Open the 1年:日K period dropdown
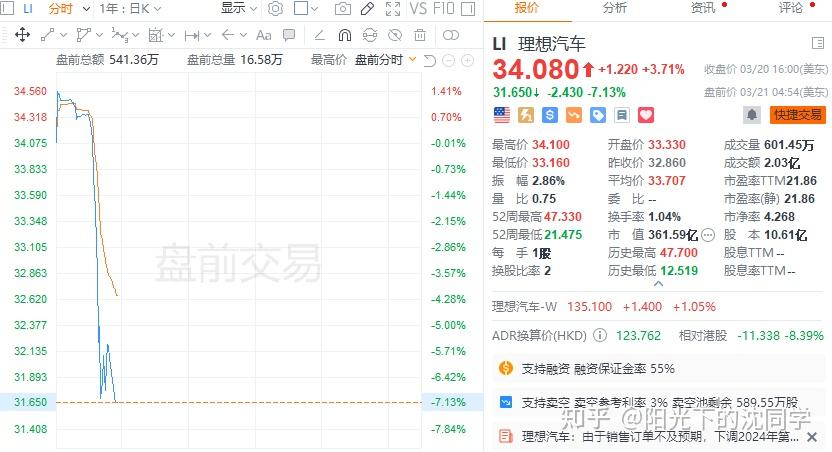 (x=130, y=8)
